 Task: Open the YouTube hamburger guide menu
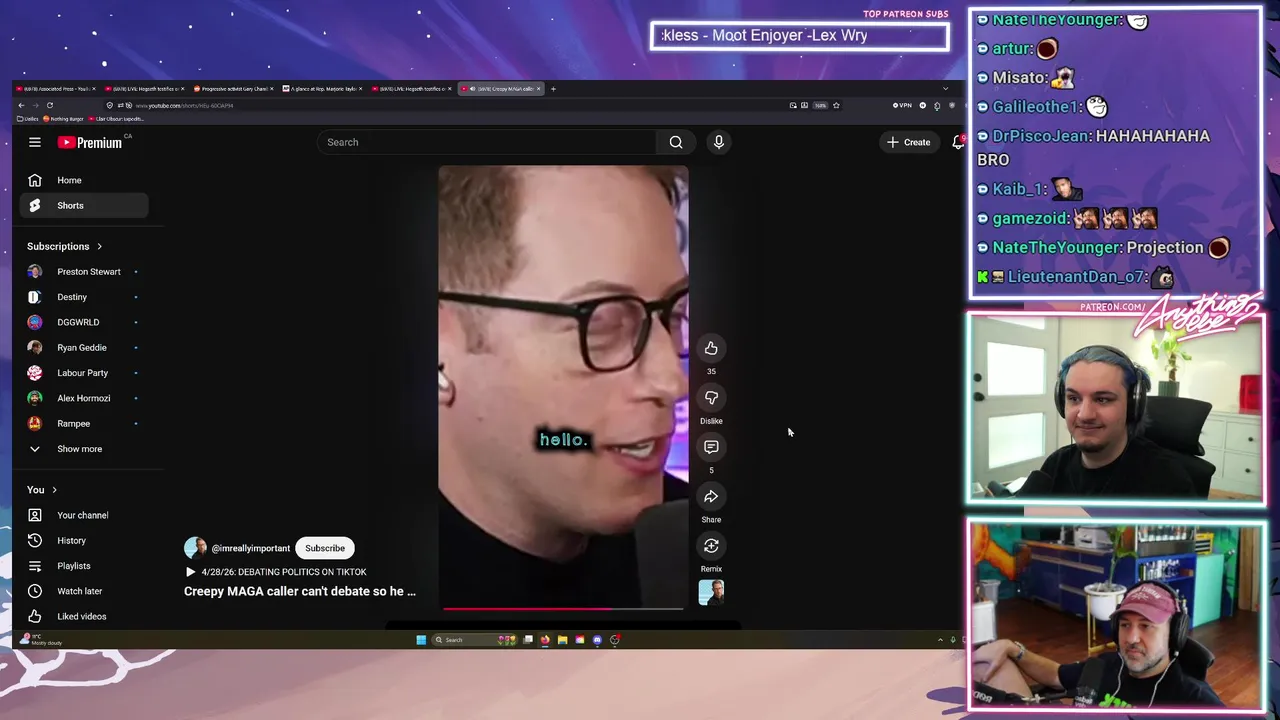tap(34, 142)
